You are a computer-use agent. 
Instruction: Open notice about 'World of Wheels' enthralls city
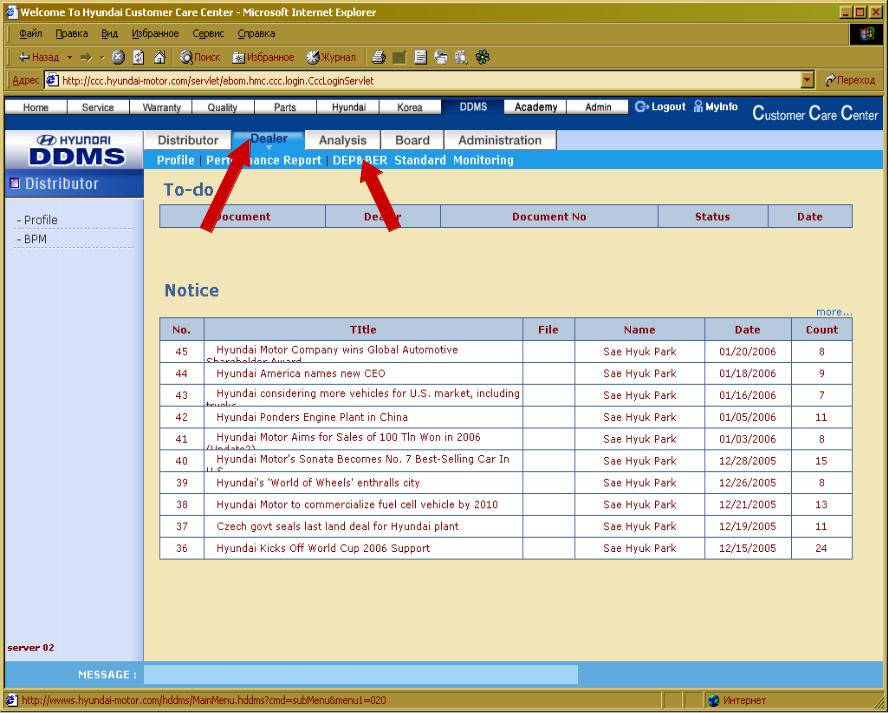(318, 483)
